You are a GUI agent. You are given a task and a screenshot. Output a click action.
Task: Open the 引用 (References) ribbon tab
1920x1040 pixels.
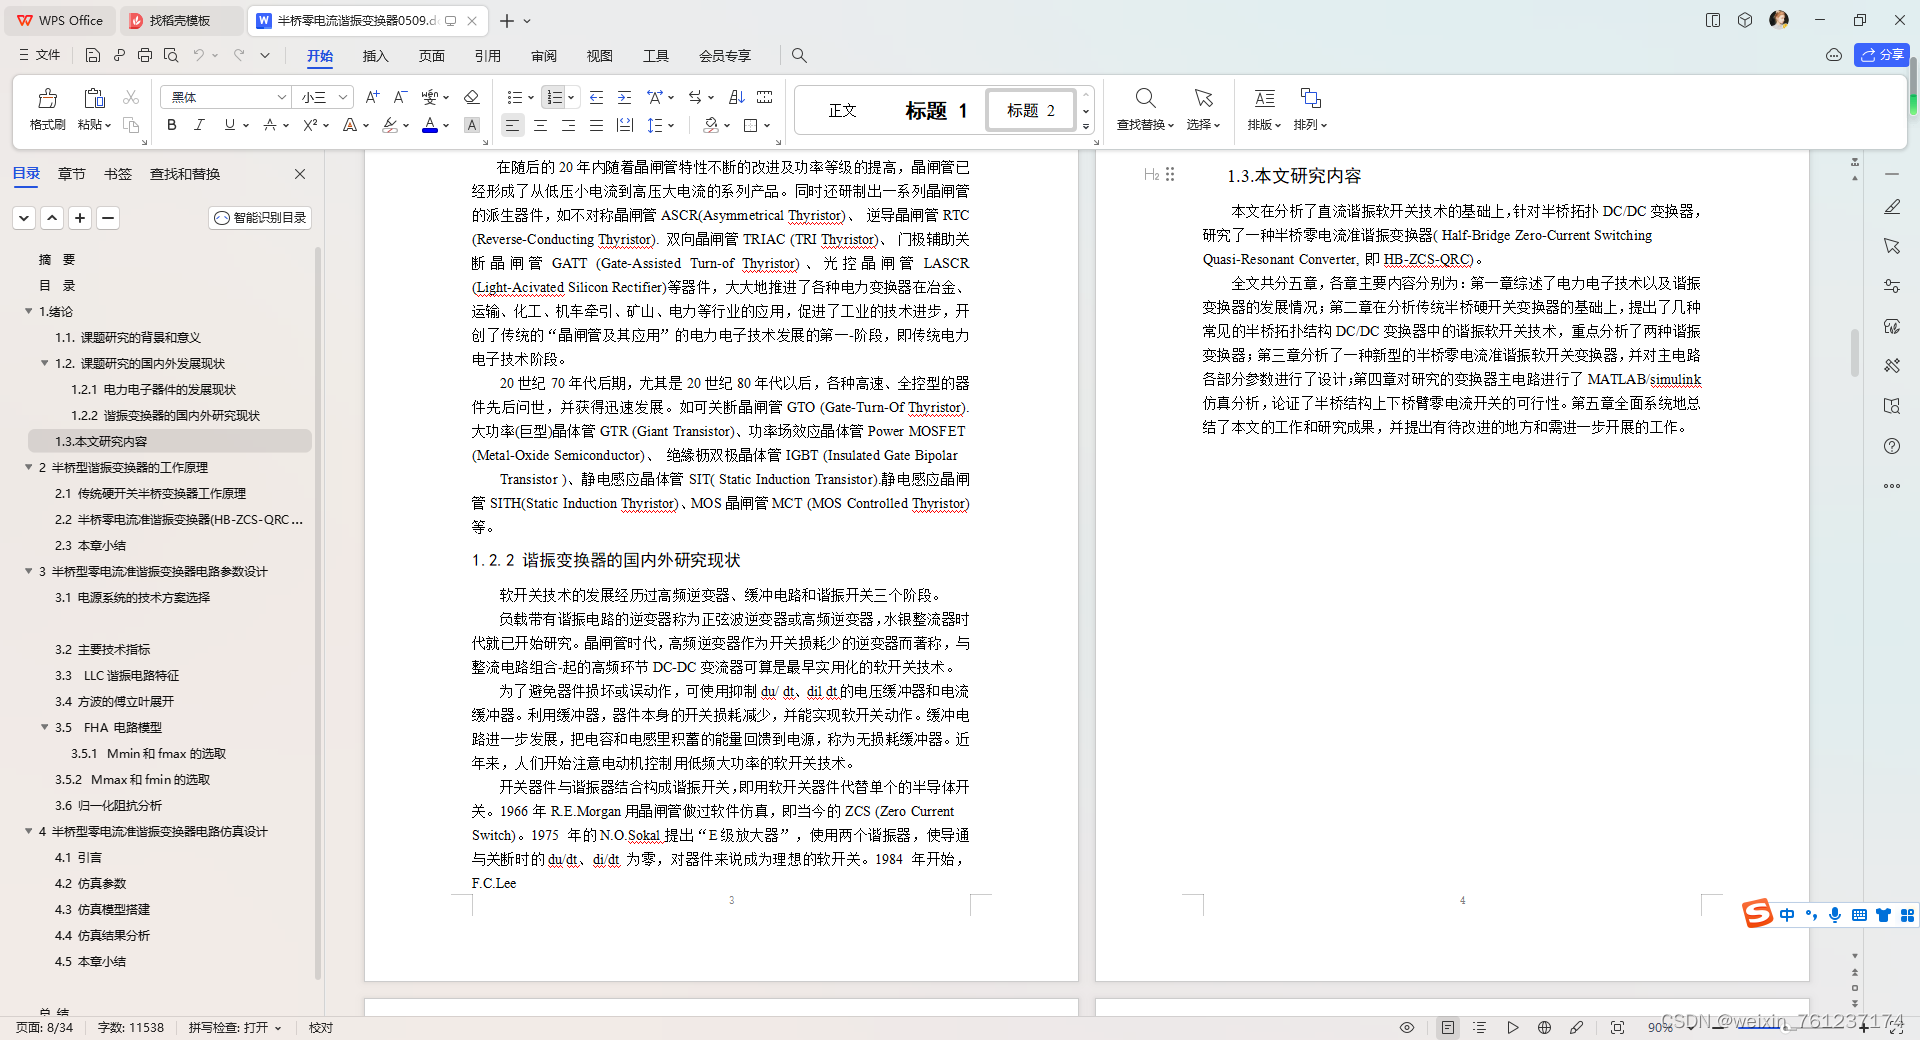(487, 56)
